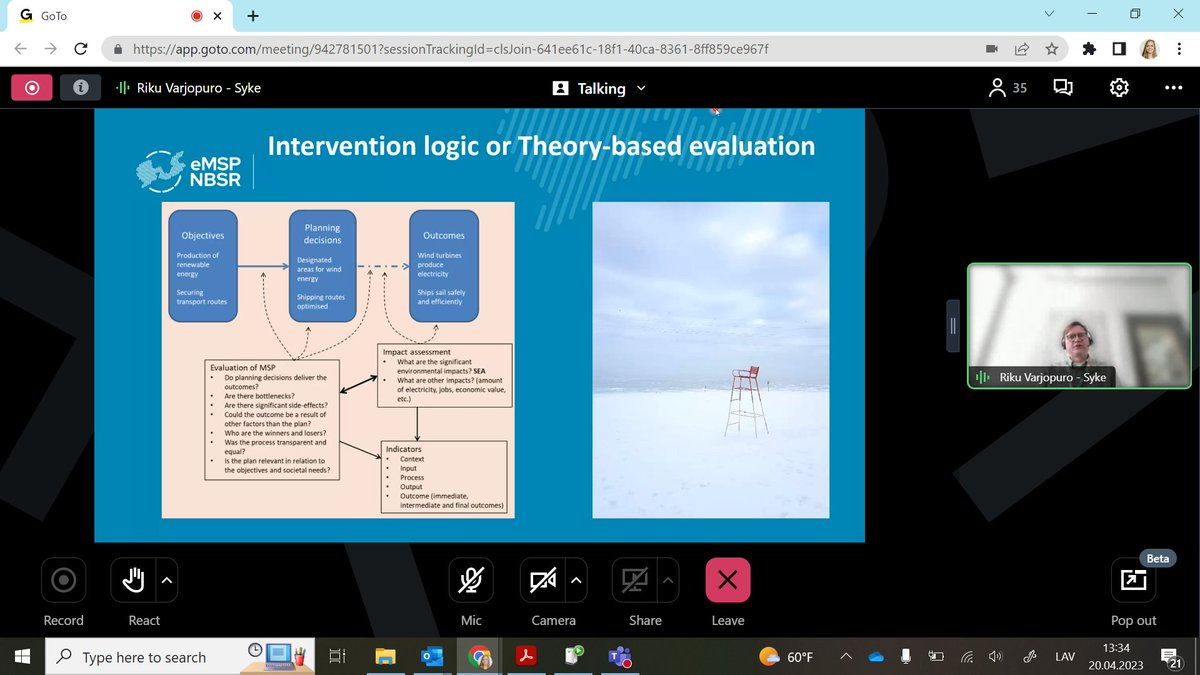Share this page from address bar
The height and width of the screenshot is (675, 1200).
tap(1022, 48)
